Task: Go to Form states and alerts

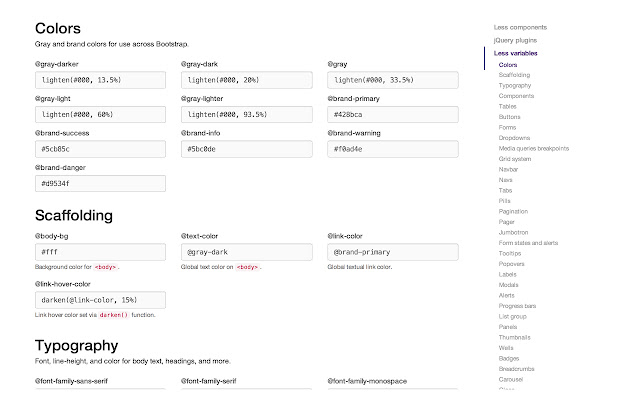Action: 528,243
